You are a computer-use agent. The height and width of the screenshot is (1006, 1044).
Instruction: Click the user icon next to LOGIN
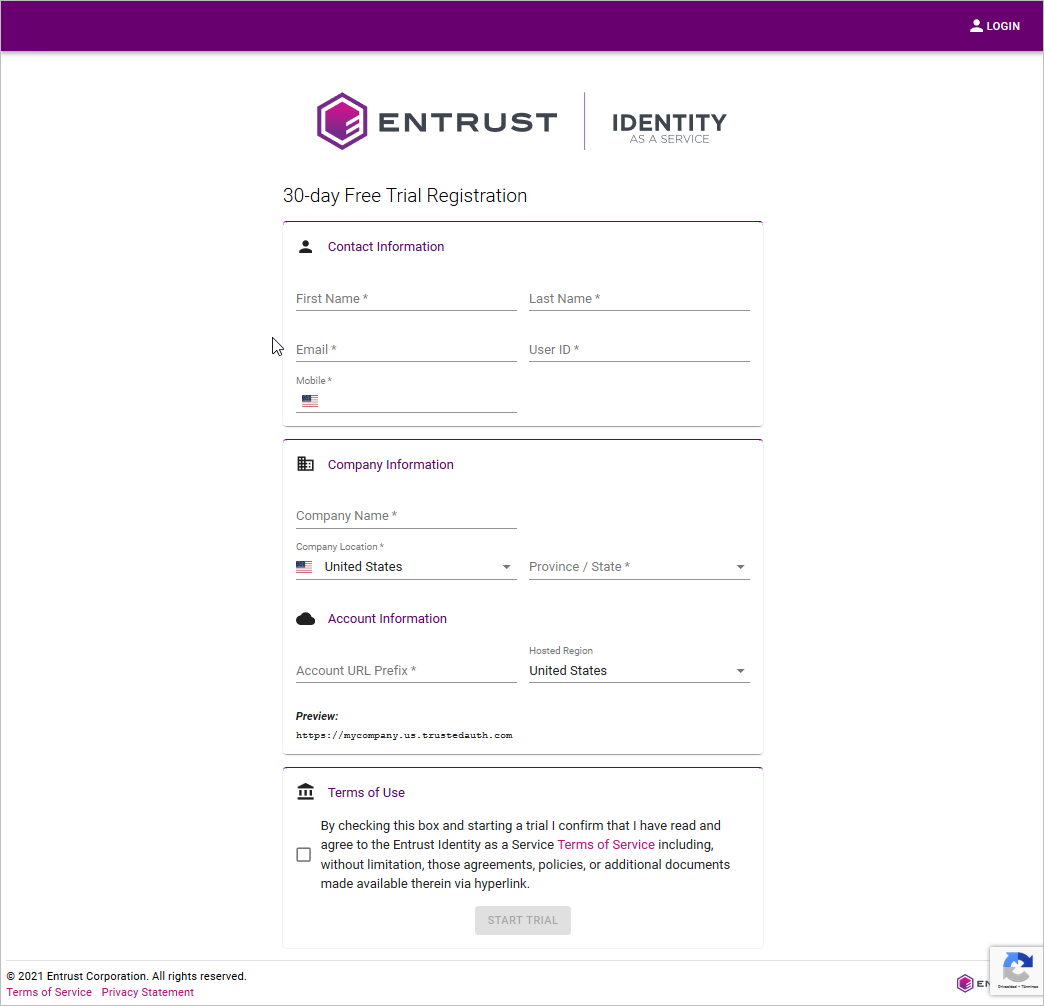(x=976, y=26)
